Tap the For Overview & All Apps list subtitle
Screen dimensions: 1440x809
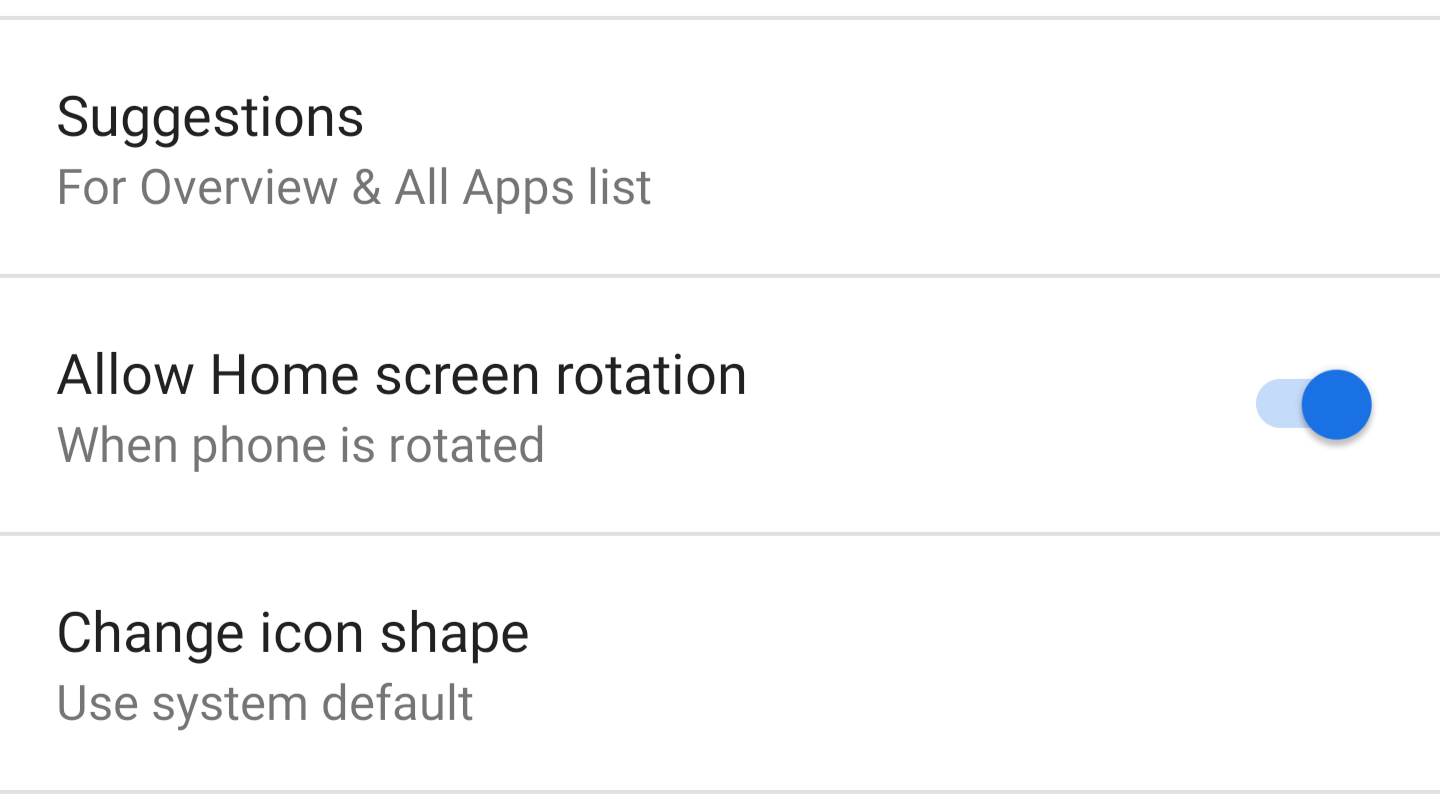click(354, 187)
